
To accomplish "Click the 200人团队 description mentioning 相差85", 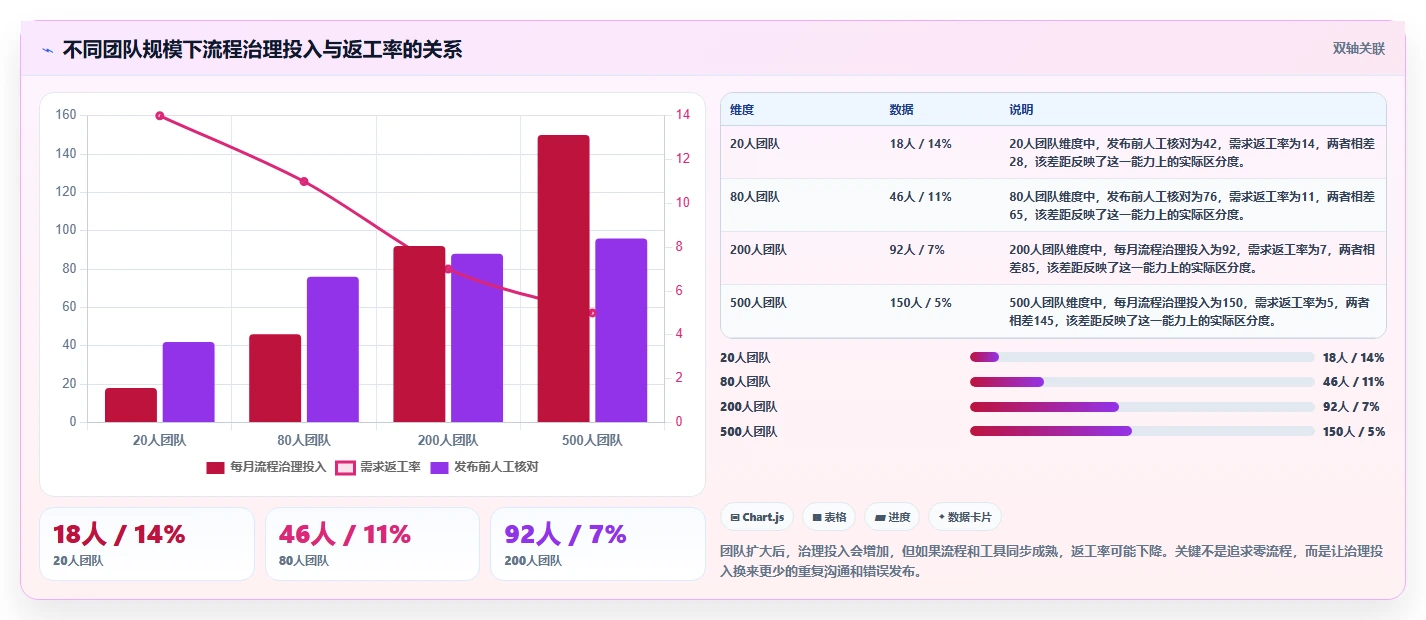I will tap(1192, 258).
